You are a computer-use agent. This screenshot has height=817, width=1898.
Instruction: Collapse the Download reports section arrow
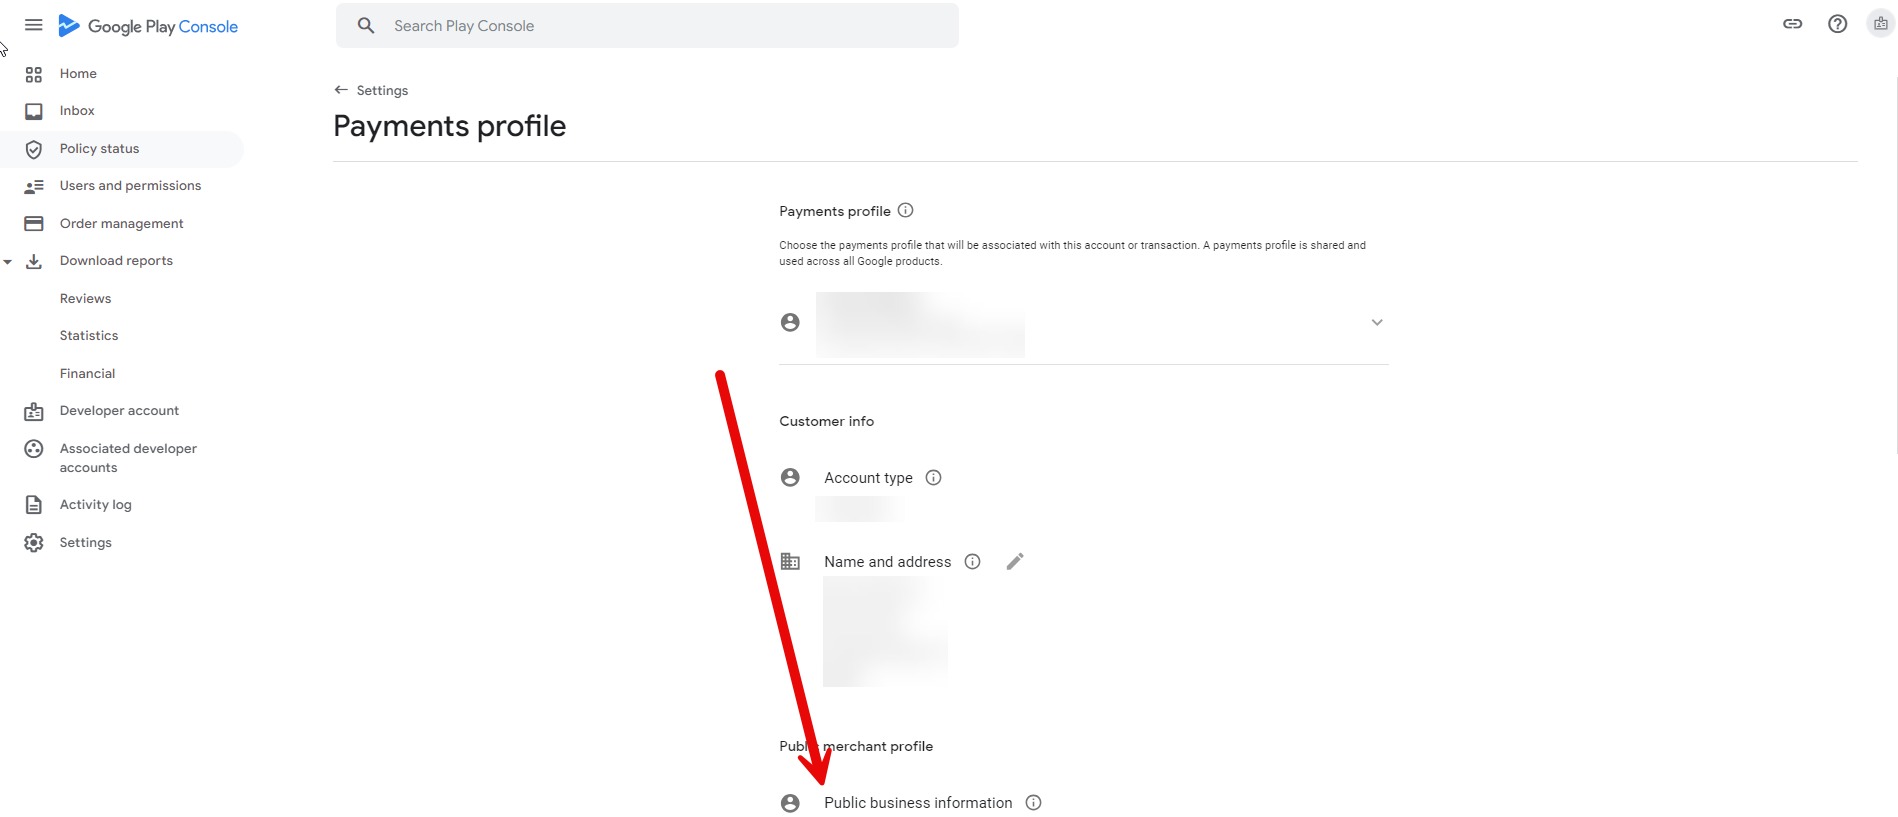point(8,262)
